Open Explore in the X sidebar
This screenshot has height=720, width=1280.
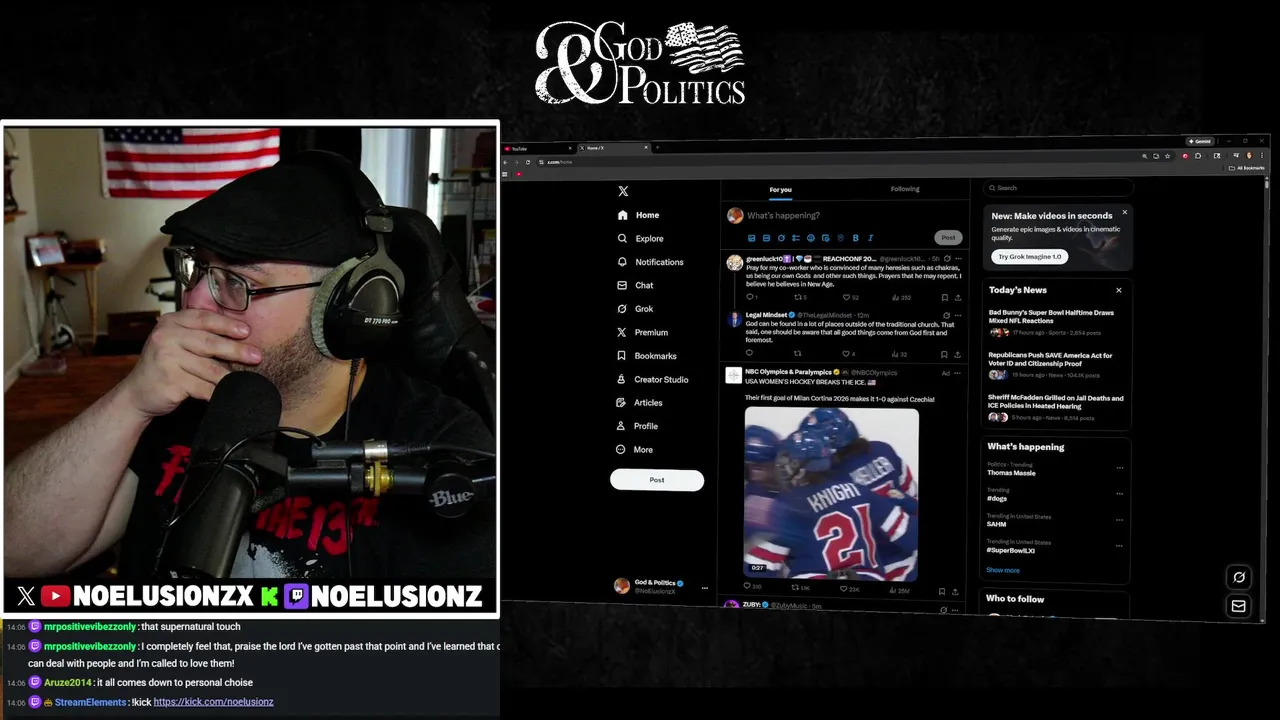click(640, 238)
